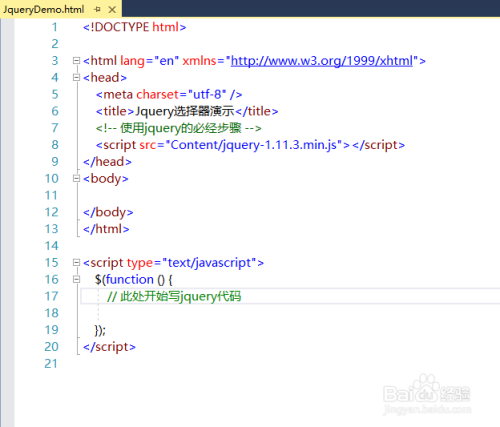Screen dimensions: 500x427
Task: Click the closing </html> tag
Action: 106,229
